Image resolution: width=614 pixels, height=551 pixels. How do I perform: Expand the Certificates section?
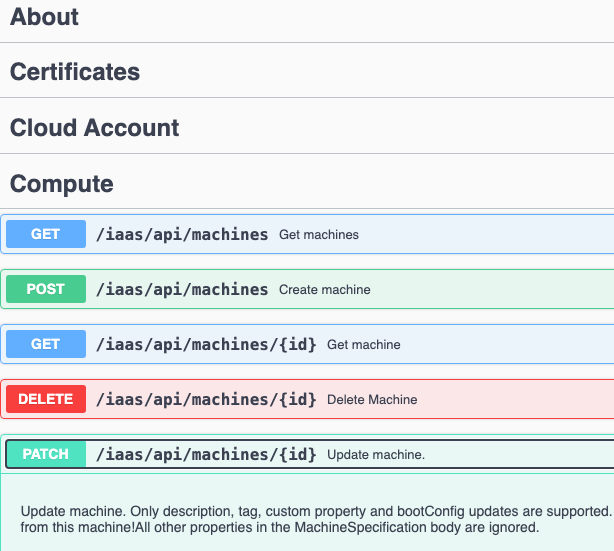tap(75, 72)
